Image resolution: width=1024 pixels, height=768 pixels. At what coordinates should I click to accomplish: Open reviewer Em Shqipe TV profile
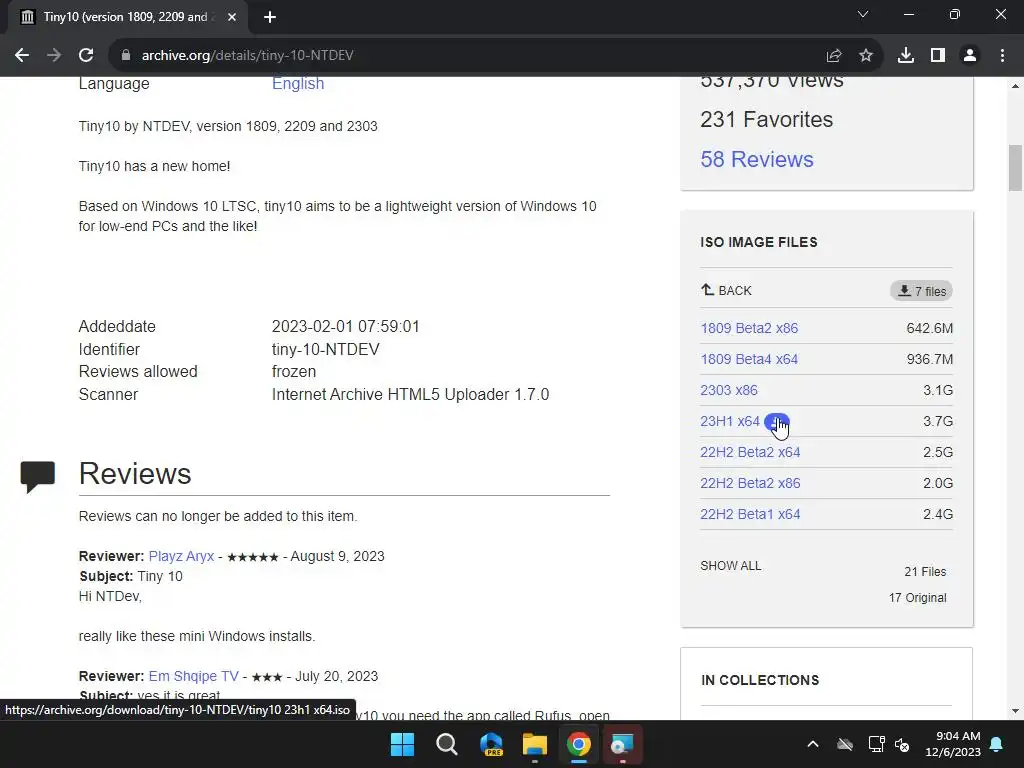[x=193, y=677]
